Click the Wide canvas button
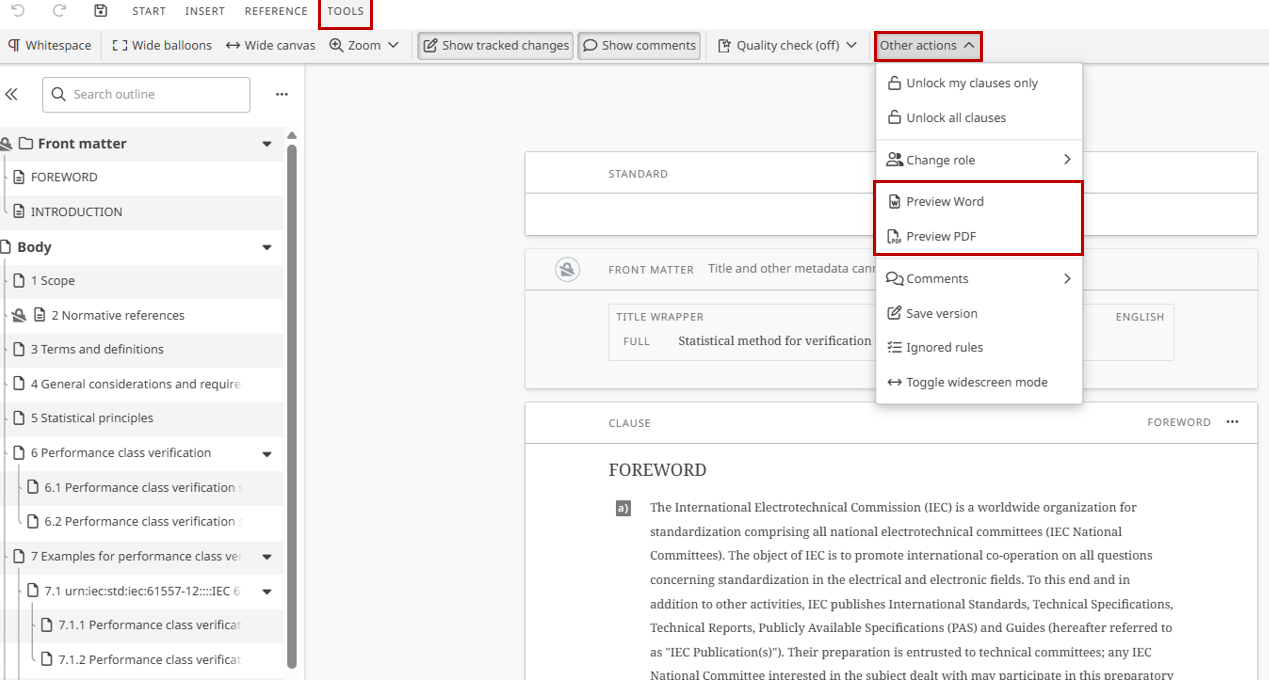The height and width of the screenshot is (692, 1269). [270, 45]
